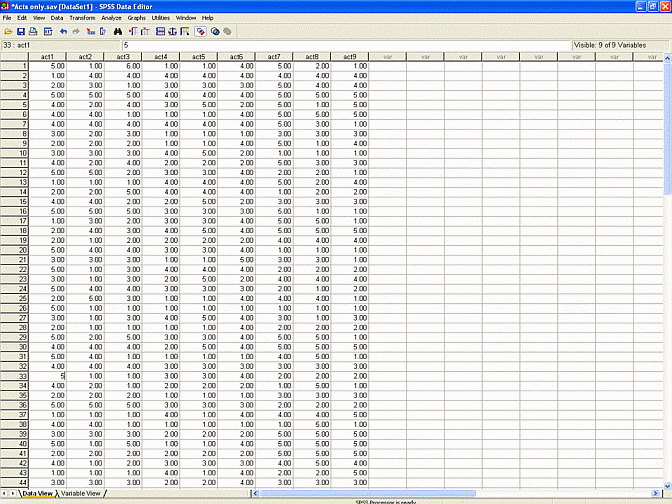Image resolution: width=672 pixels, height=504 pixels.
Task: Undo the last action with the blue arrow
Action: point(63,31)
